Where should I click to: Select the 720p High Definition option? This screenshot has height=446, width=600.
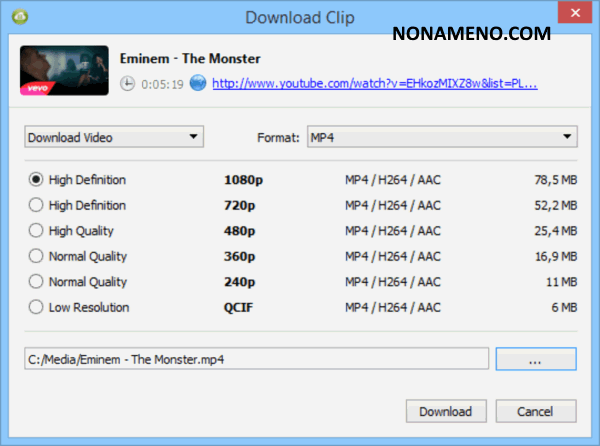[36, 205]
